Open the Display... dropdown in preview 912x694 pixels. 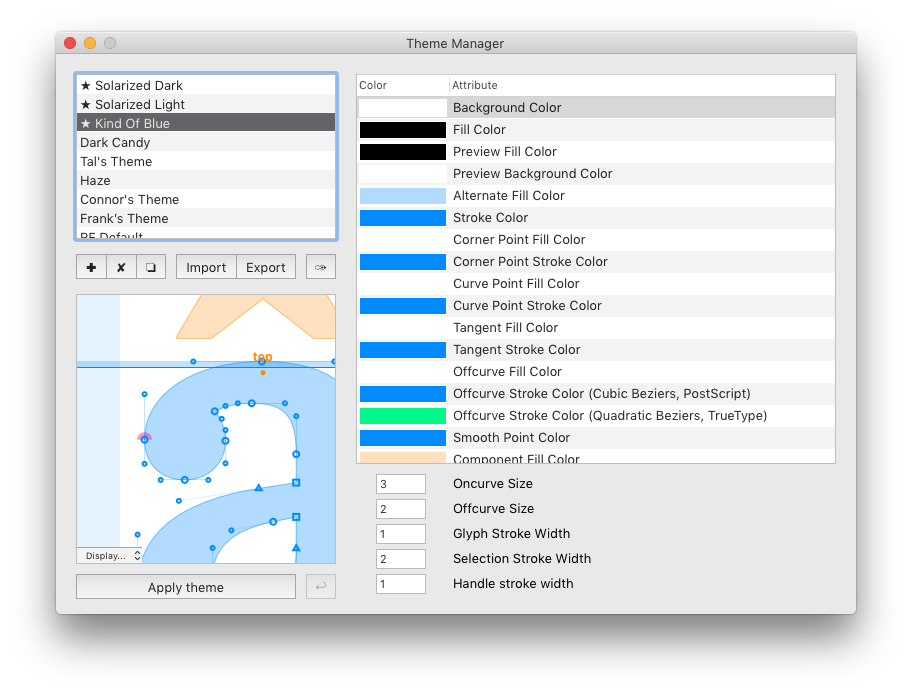110,556
